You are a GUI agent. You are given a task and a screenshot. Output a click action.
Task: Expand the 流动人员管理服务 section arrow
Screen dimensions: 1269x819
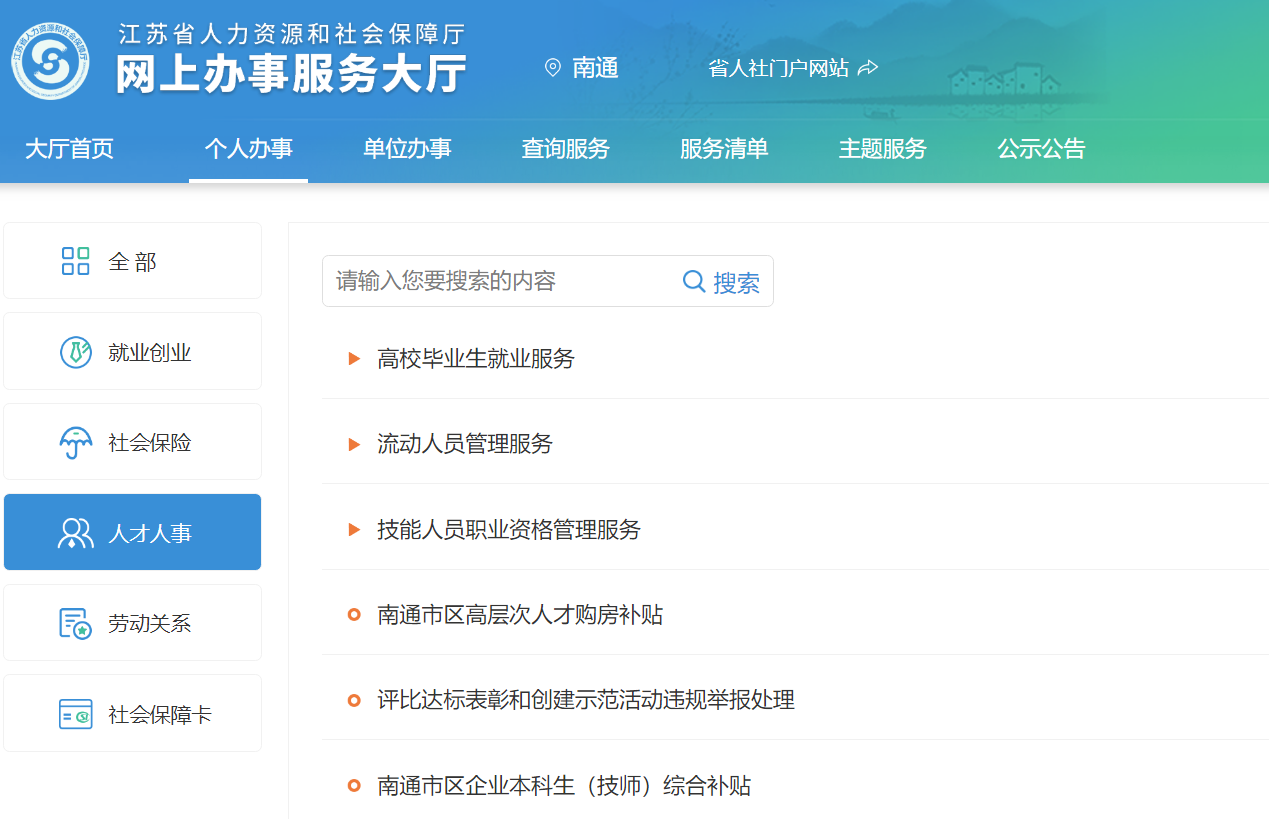pyautogui.click(x=354, y=444)
